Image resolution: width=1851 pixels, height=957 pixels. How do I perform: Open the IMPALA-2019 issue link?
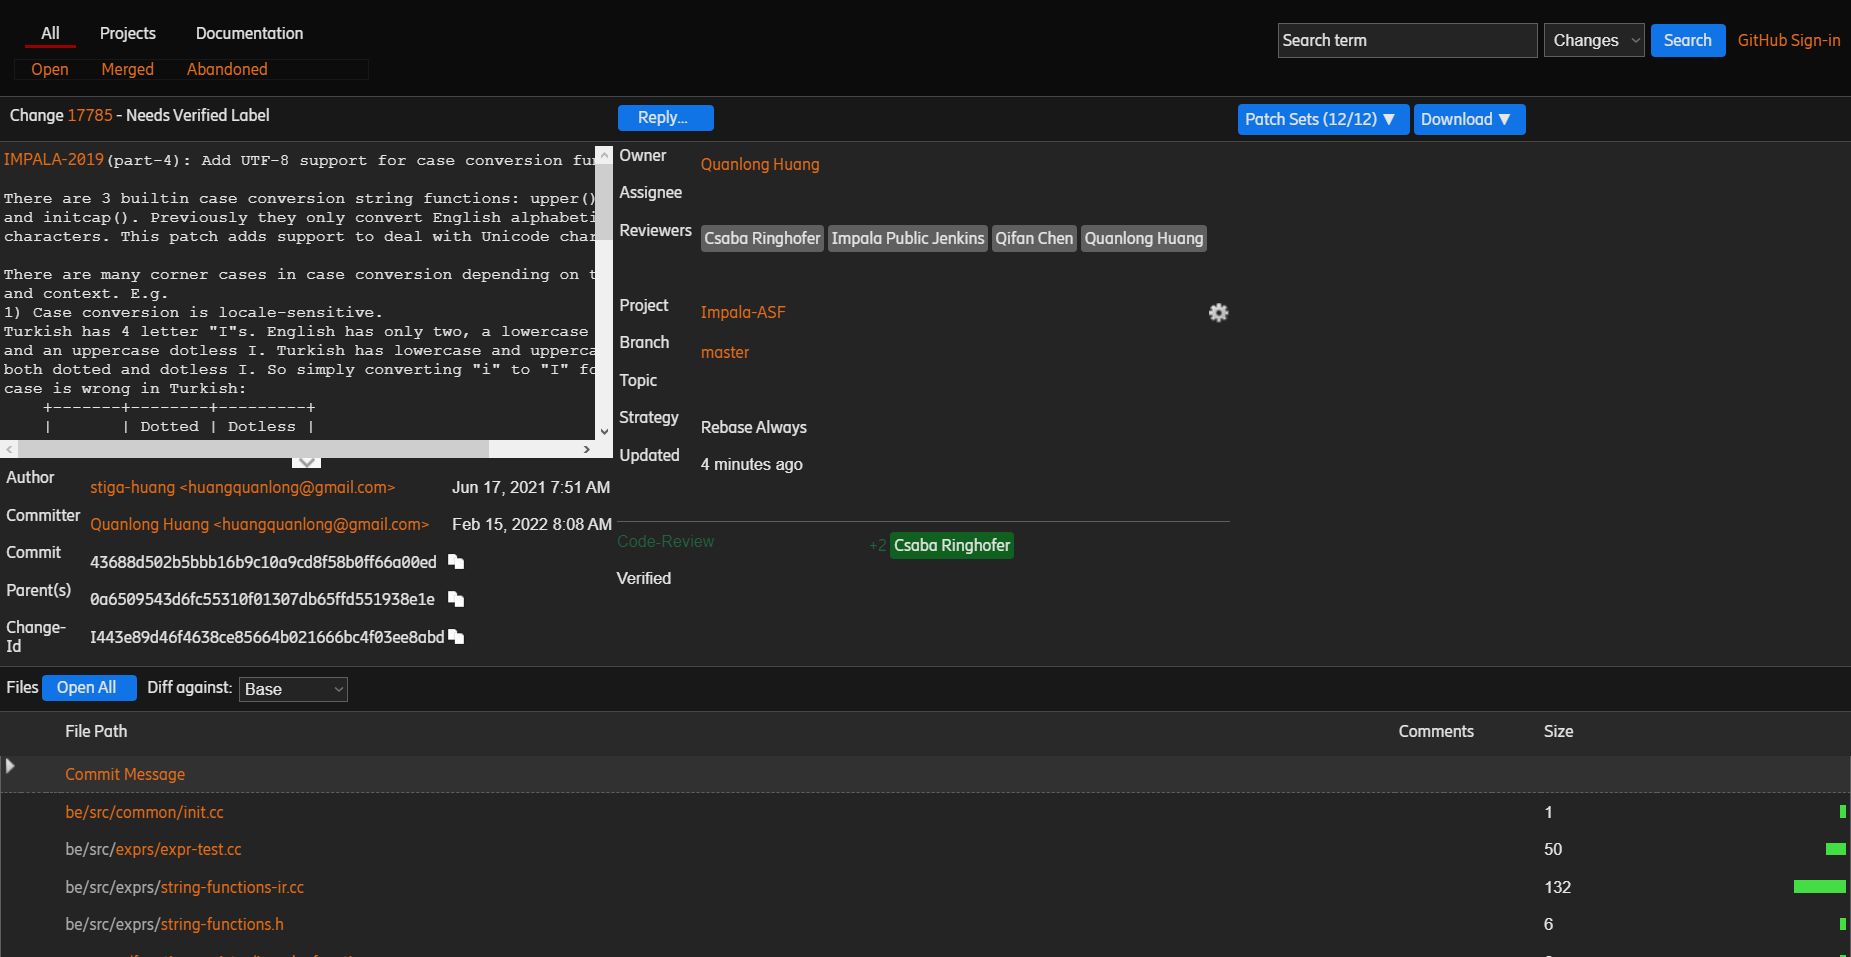(54, 160)
